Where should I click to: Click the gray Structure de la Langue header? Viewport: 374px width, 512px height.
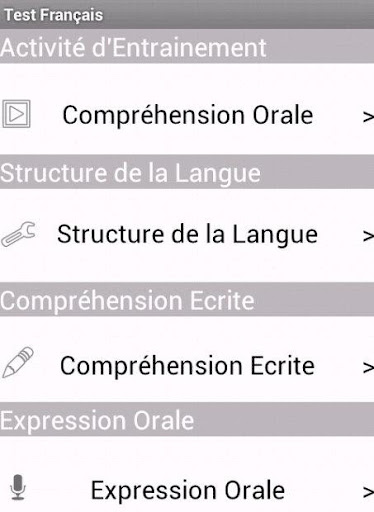(130, 173)
